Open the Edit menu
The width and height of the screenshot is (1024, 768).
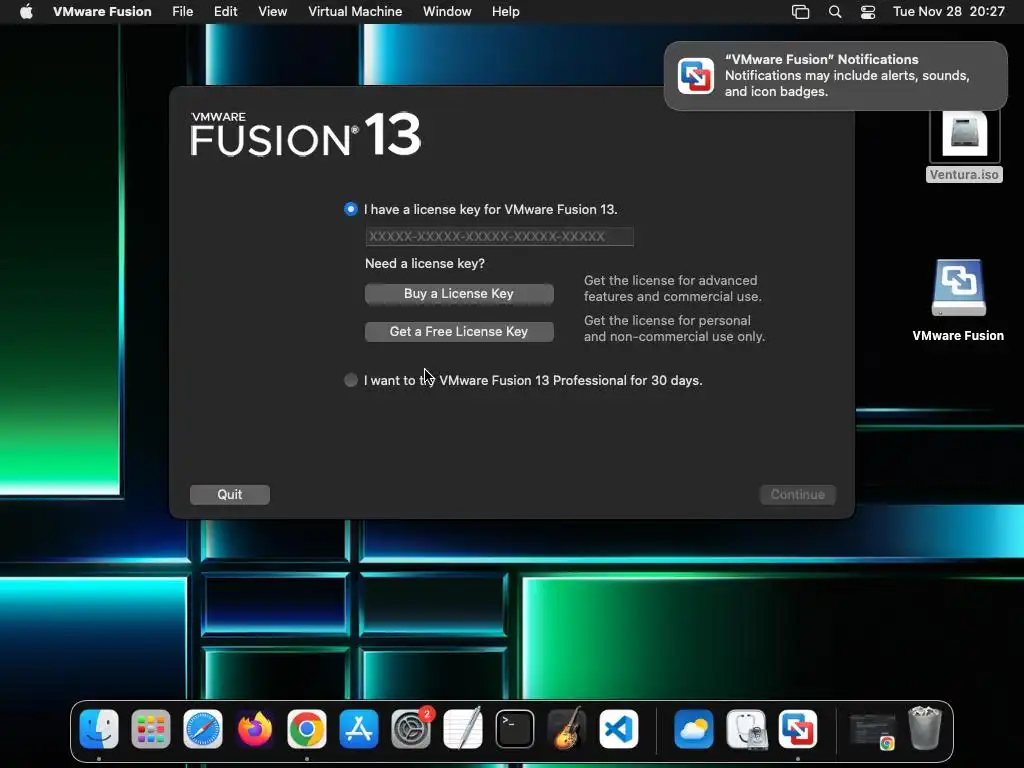[225, 12]
